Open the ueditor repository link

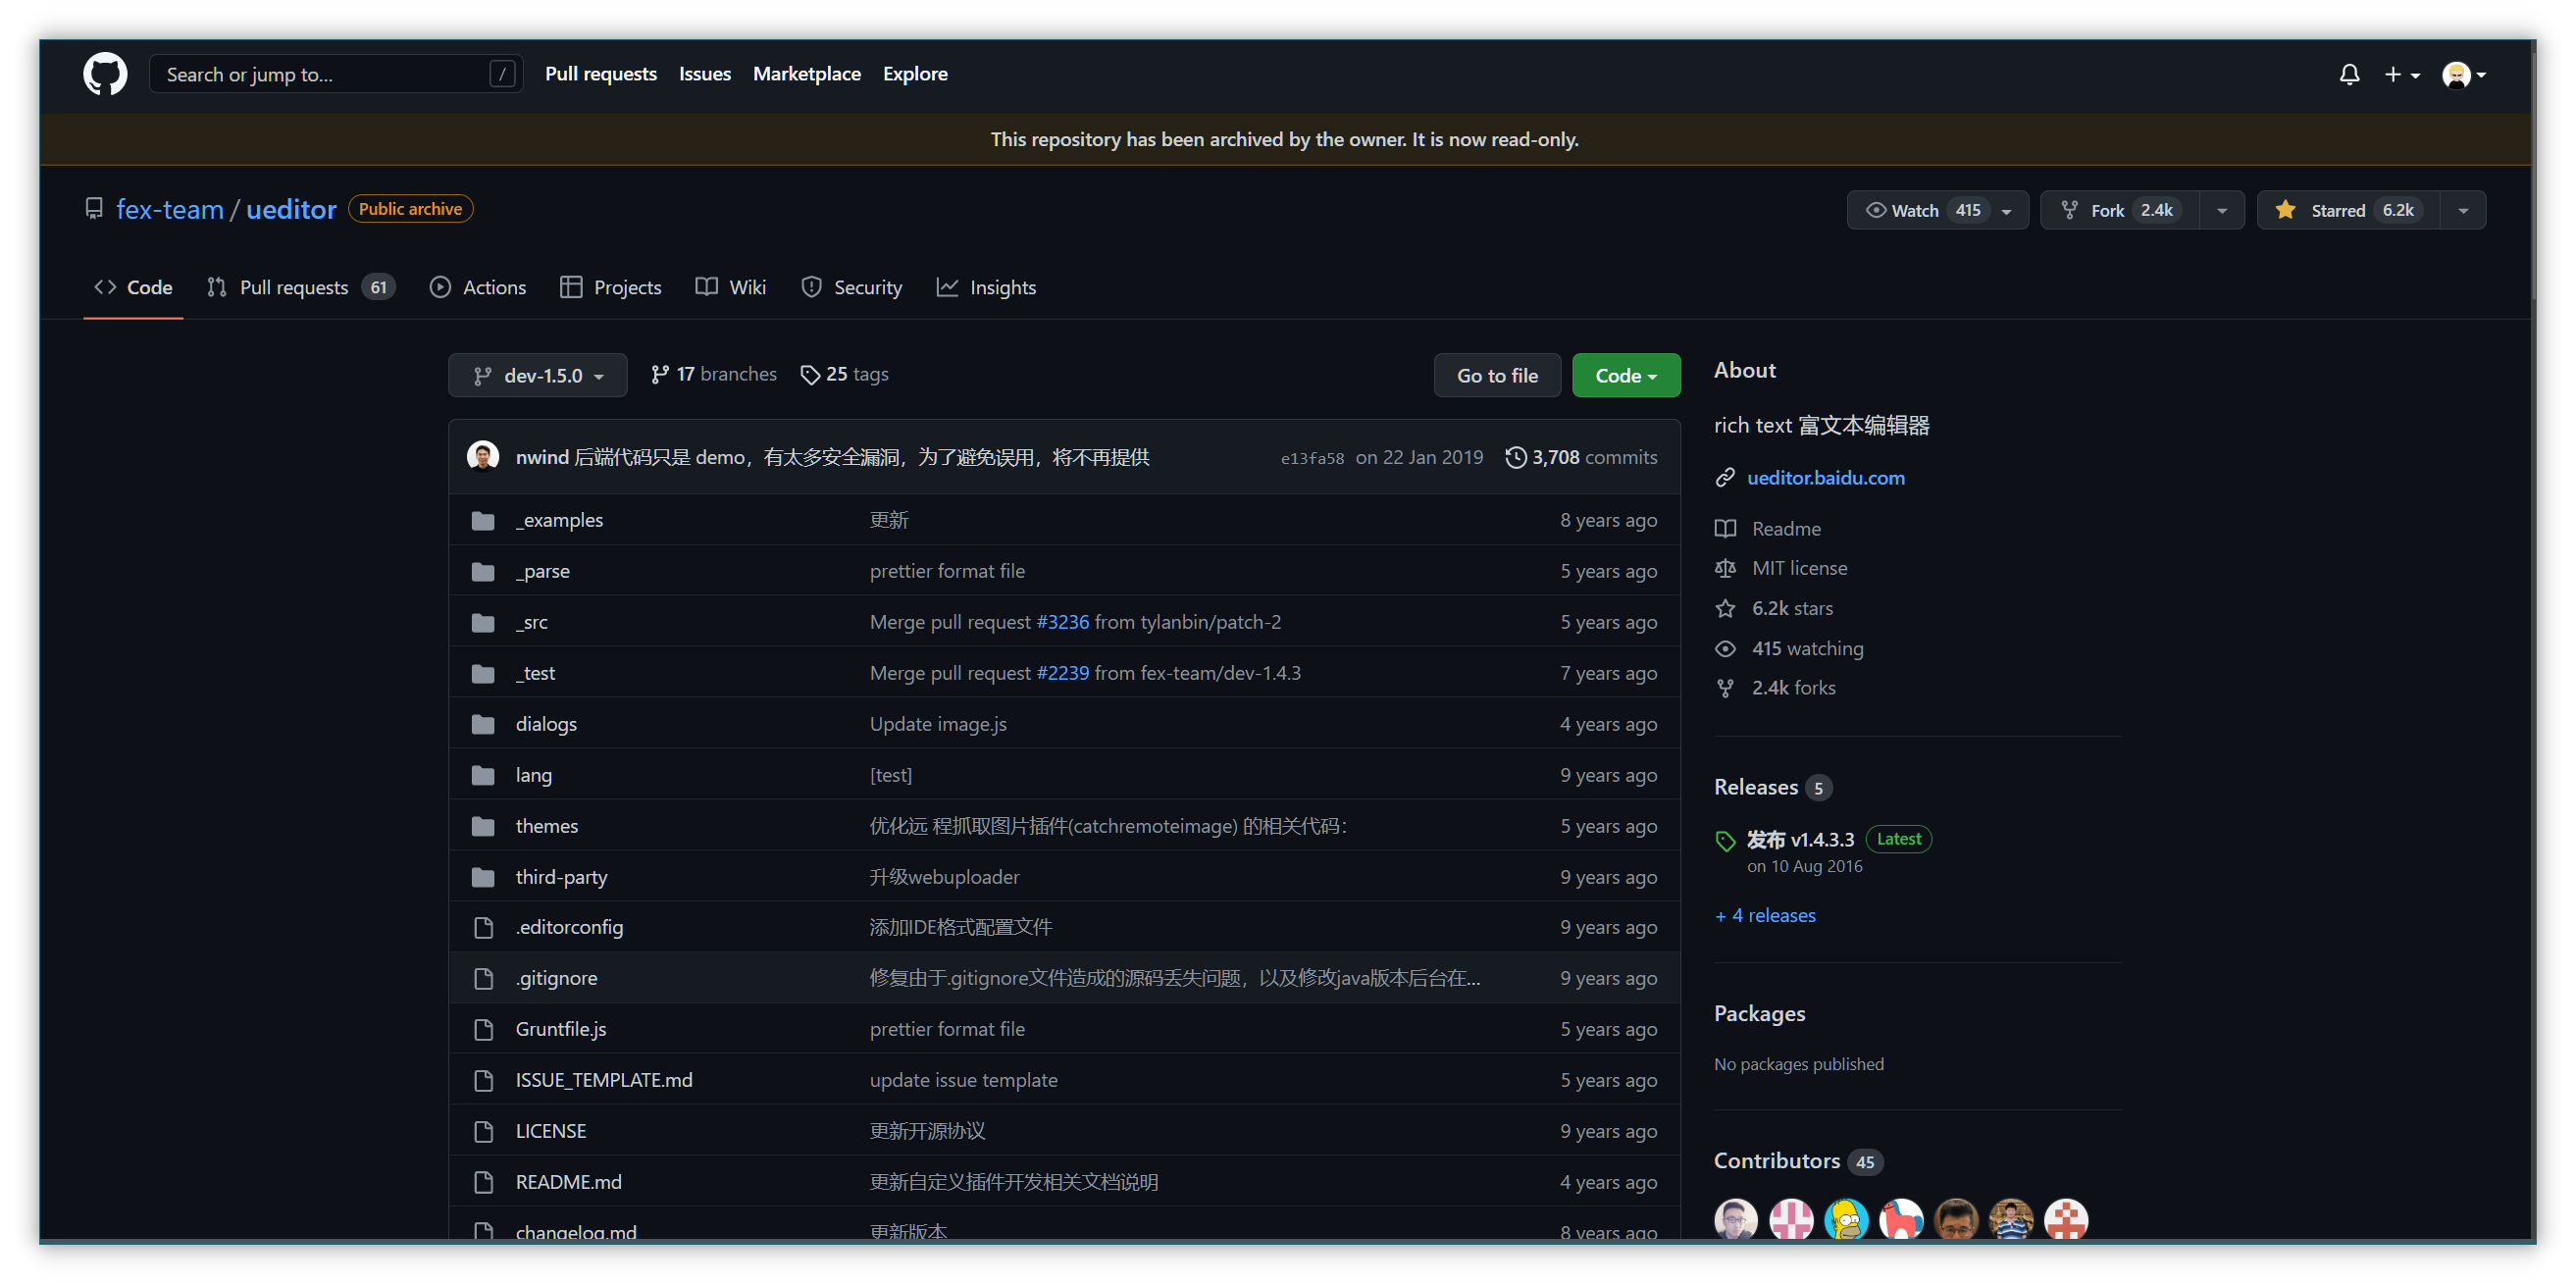pyautogui.click(x=291, y=209)
